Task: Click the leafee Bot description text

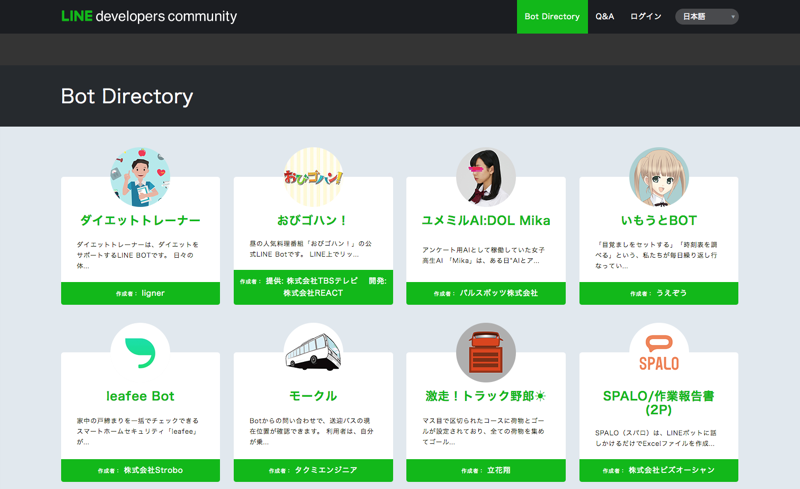Action: tap(138, 431)
